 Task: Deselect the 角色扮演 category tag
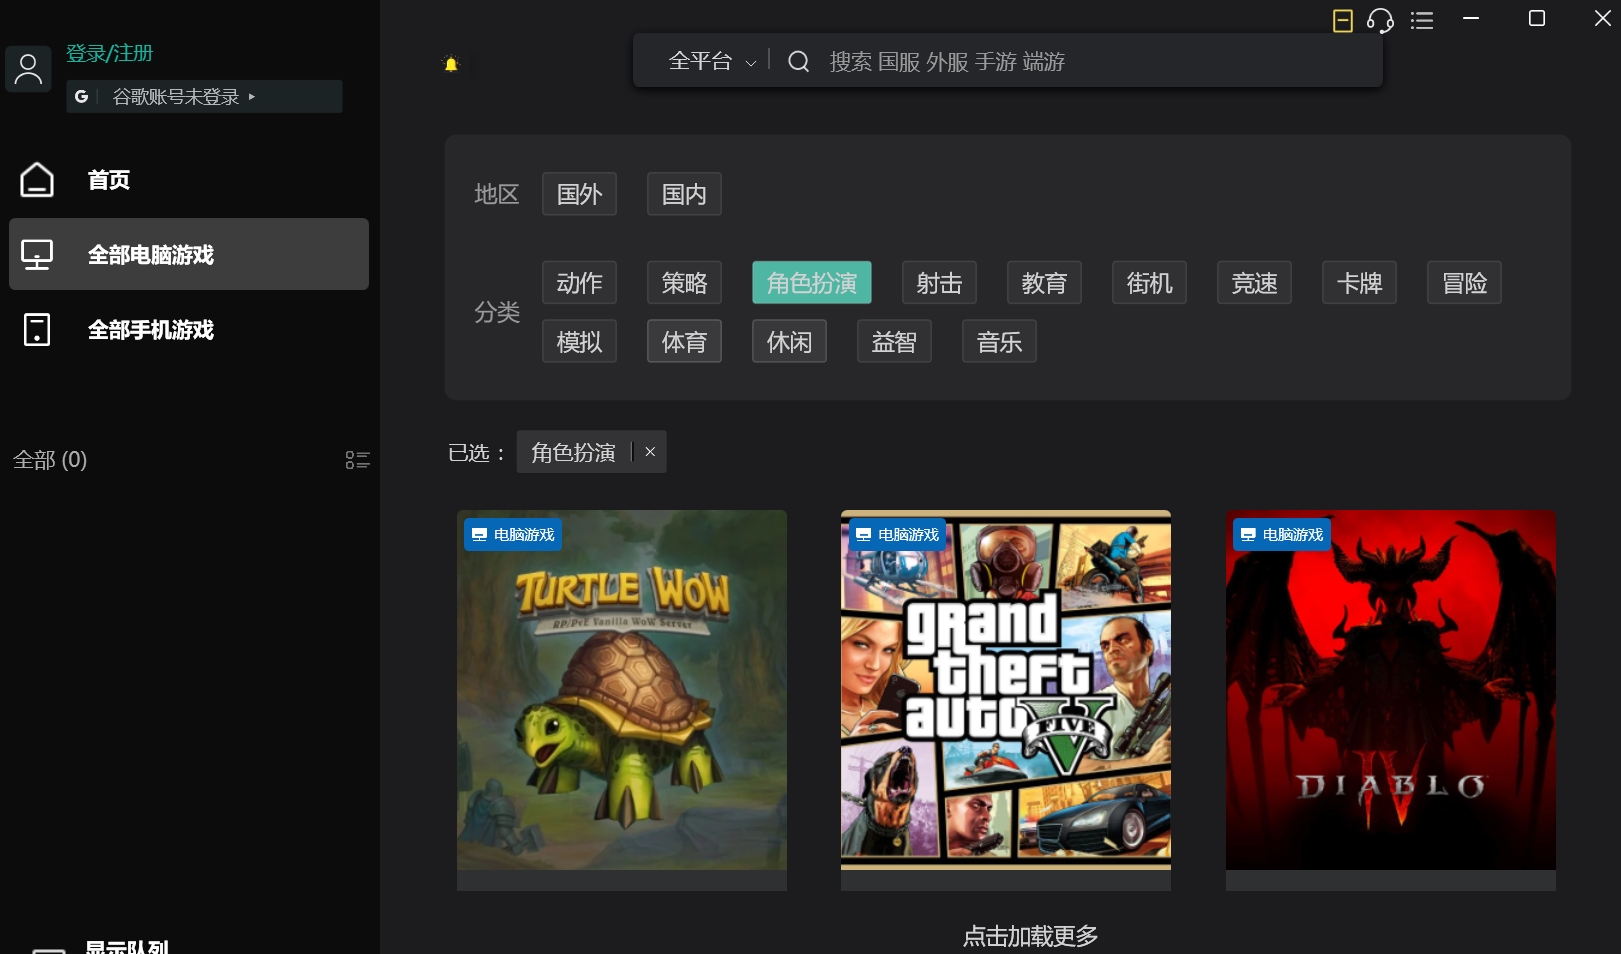coord(812,283)
